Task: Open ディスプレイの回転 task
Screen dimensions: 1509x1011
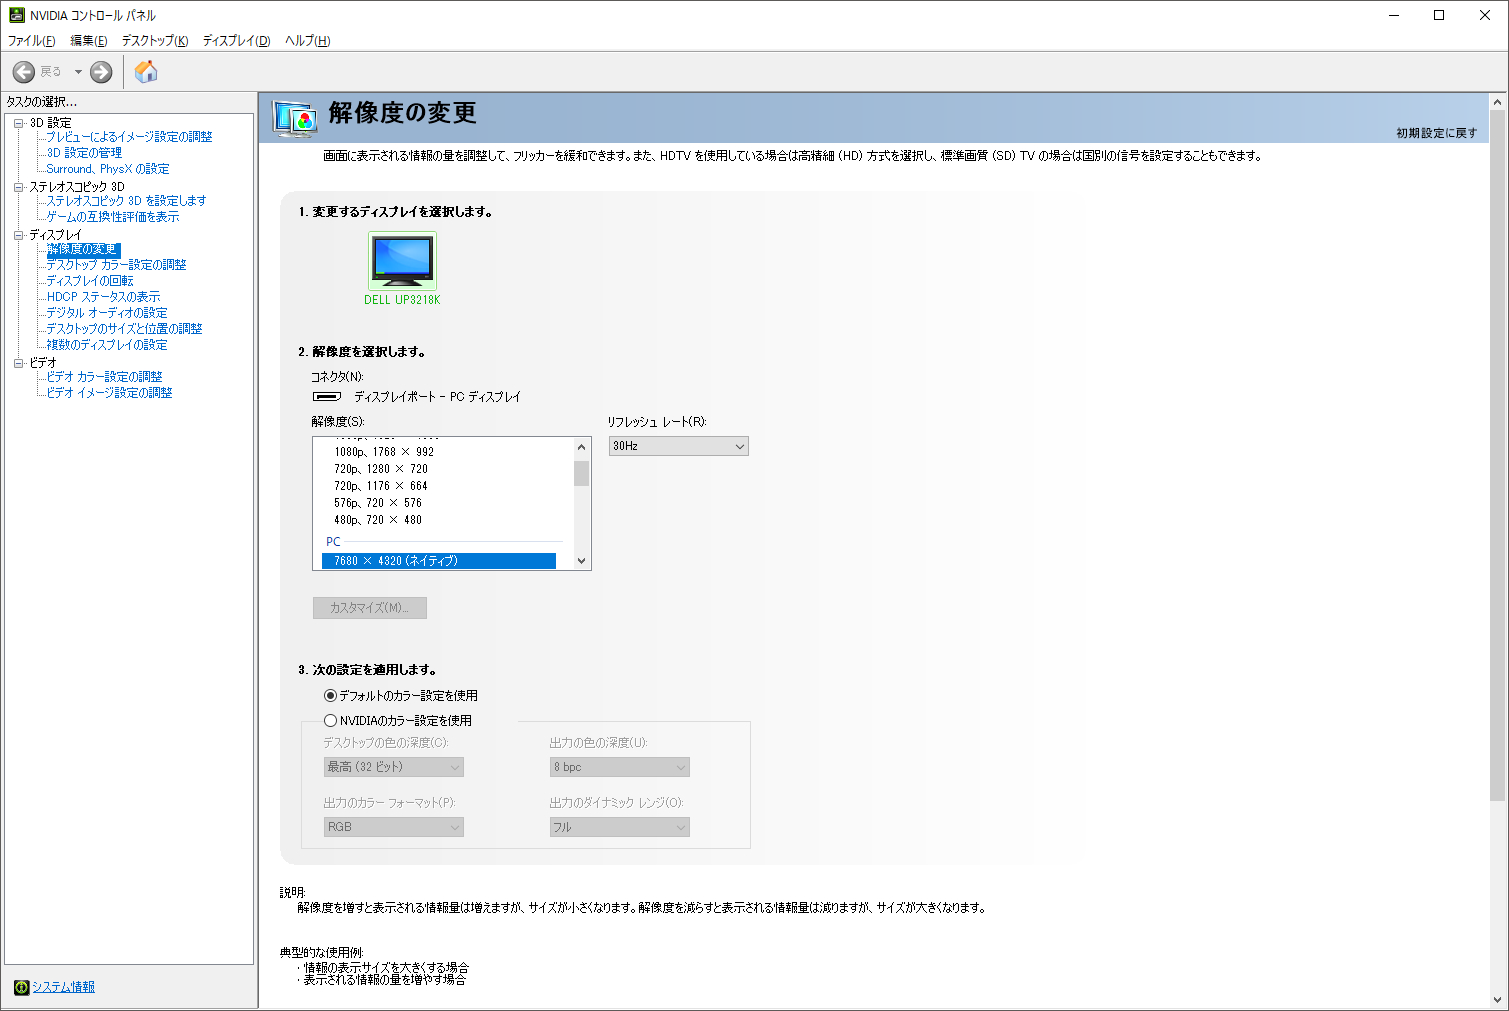Action: pos(90,281)
